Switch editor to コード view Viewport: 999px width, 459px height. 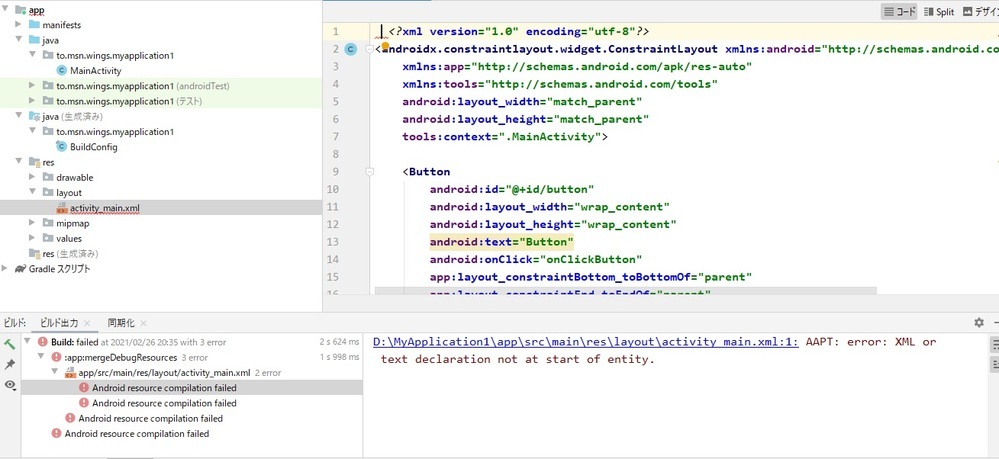(x=899, y=11)
